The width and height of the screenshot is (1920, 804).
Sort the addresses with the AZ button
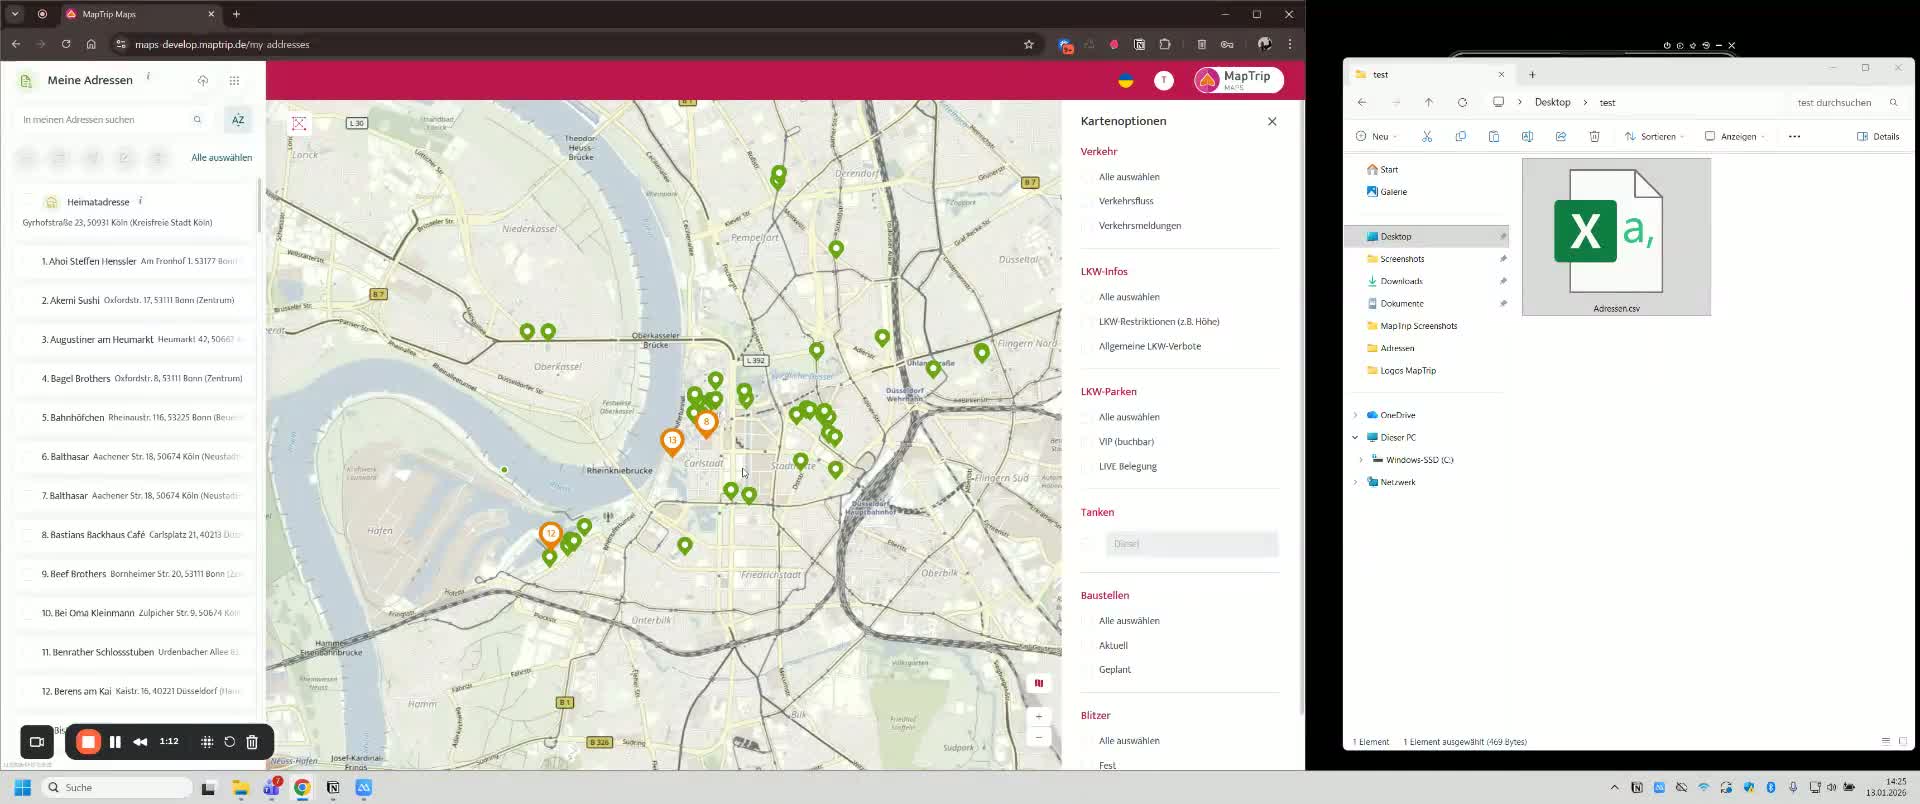238,119
